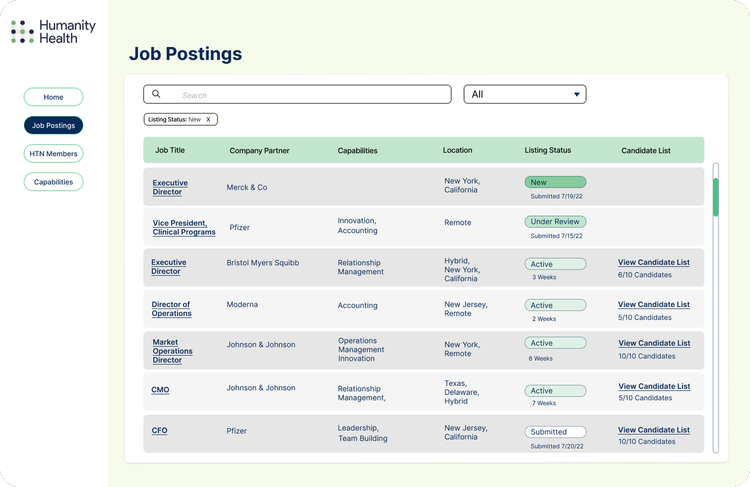Viewport: 750px width, 487px height.
Task: Open Merck & Co Executive Director posting
Action: [x=170, y=188]
